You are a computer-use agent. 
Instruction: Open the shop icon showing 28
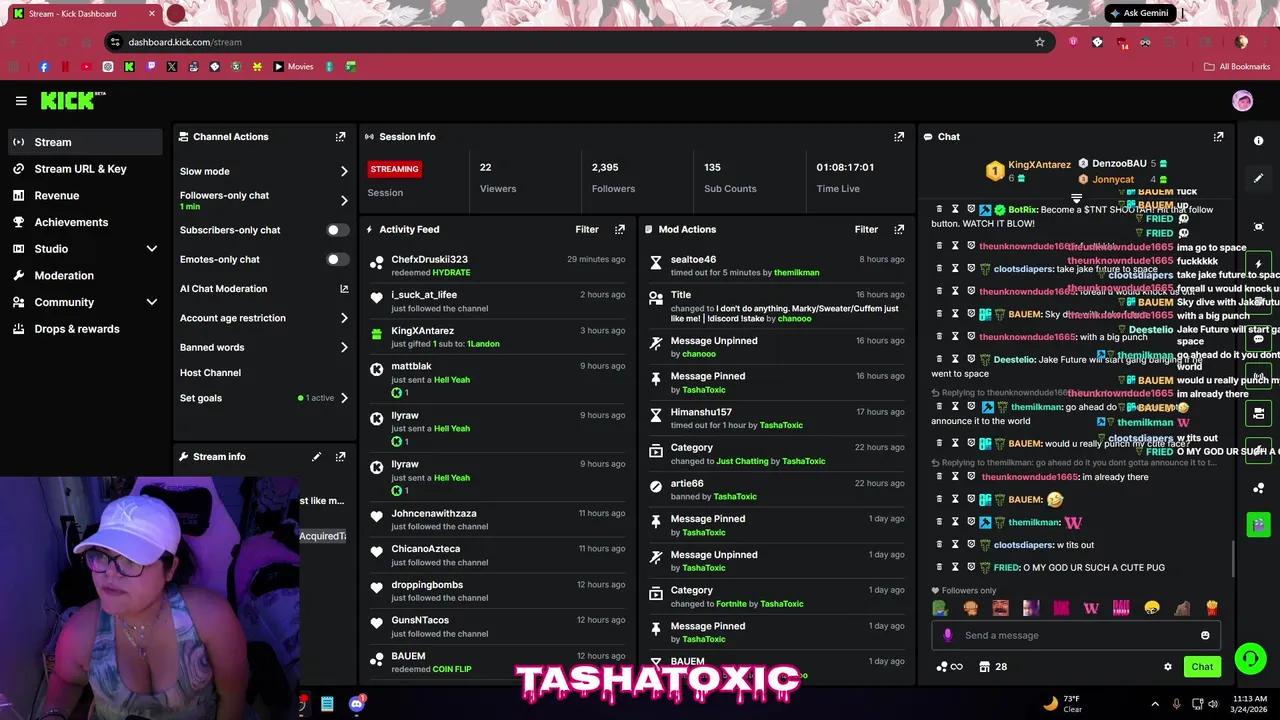(993, 667)
